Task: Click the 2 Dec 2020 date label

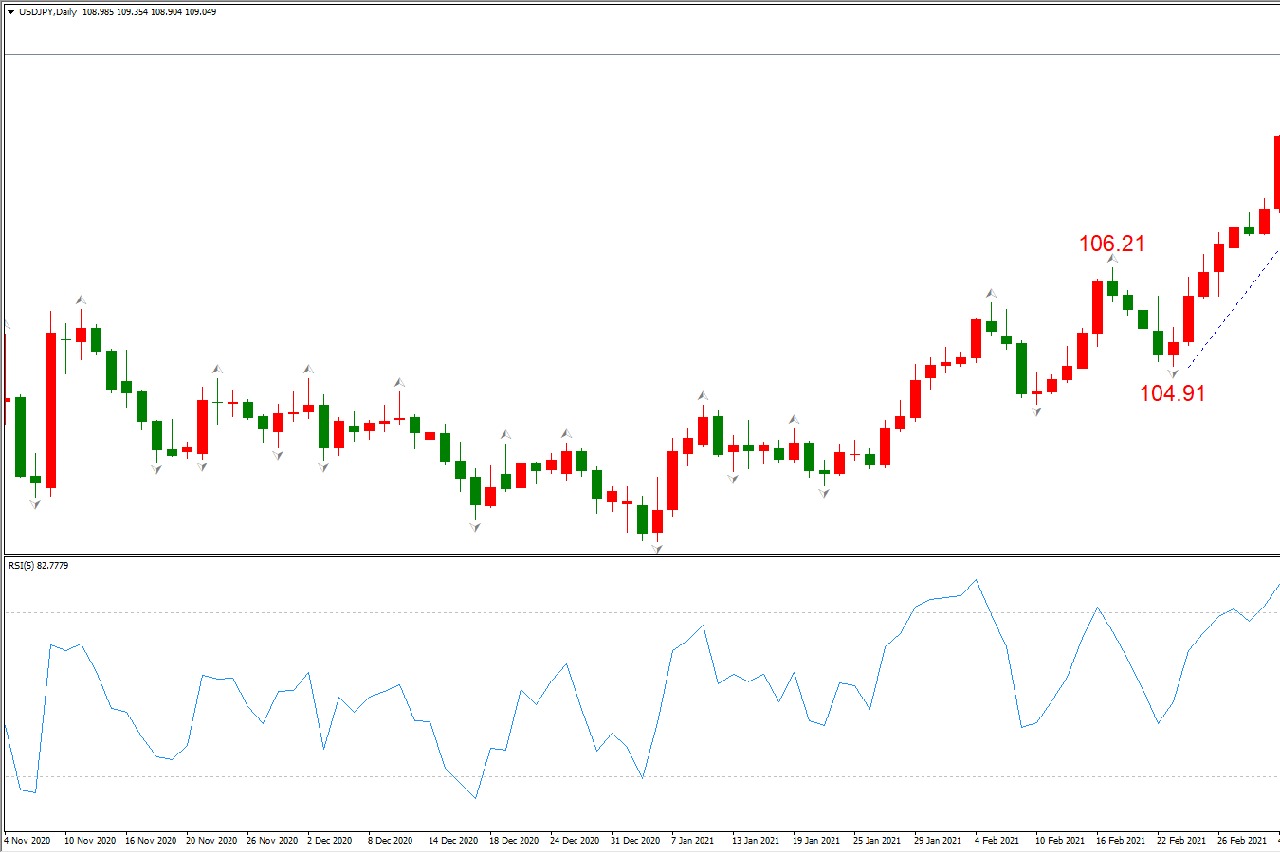Action: [x=329, y=841]
